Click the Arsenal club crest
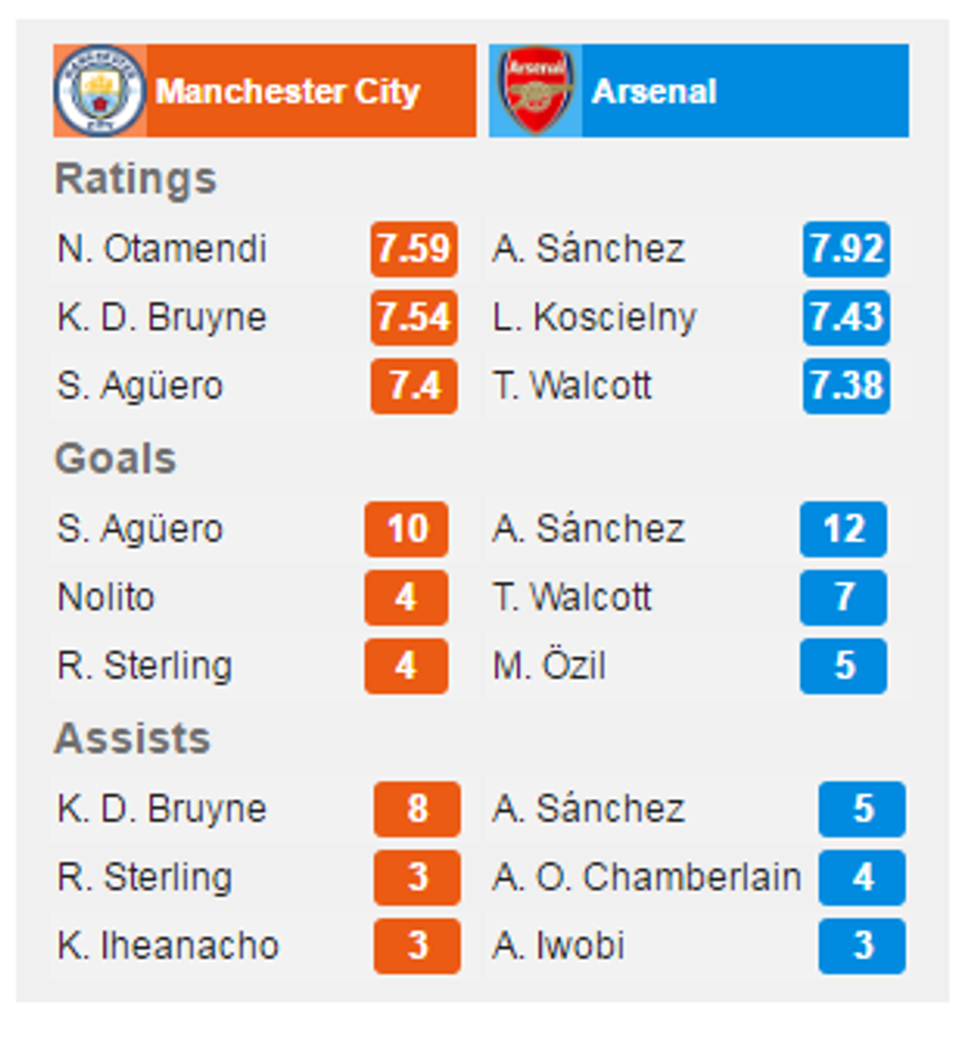The image size is (980, 1045). pyautogui.click(x=538, y=91)
